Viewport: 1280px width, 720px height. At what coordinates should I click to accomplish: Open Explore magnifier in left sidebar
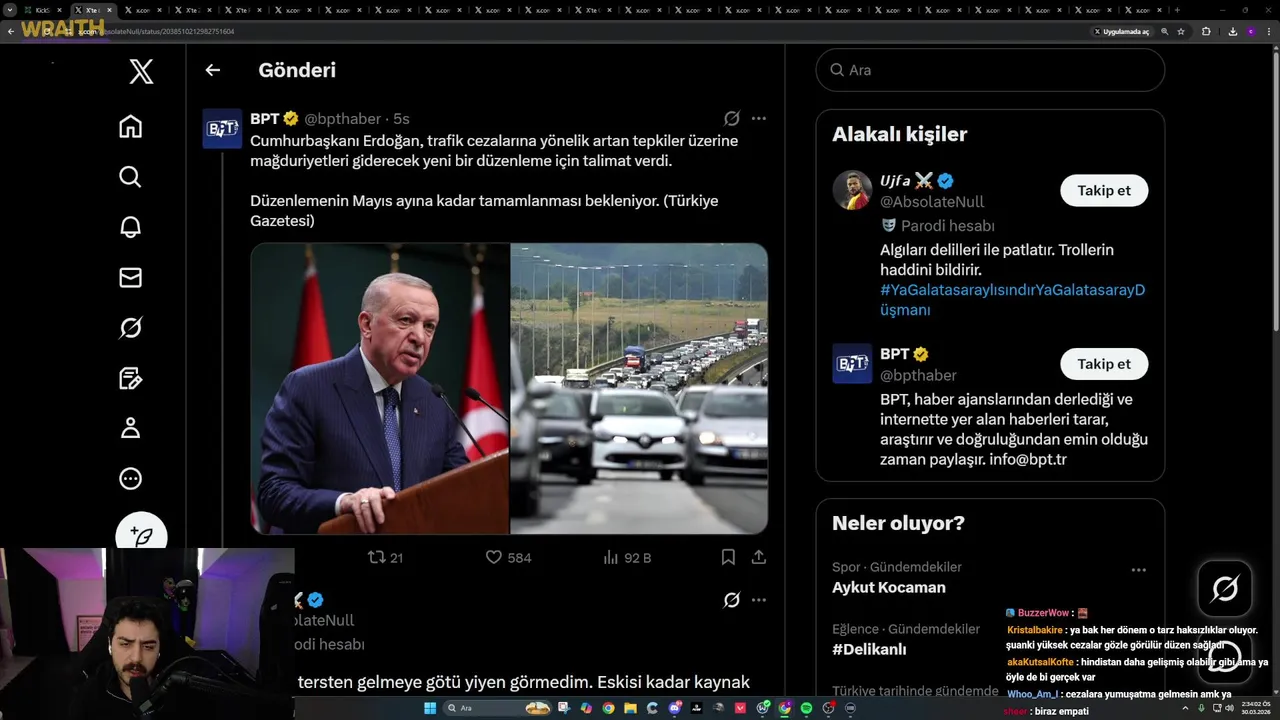[130, 177]
